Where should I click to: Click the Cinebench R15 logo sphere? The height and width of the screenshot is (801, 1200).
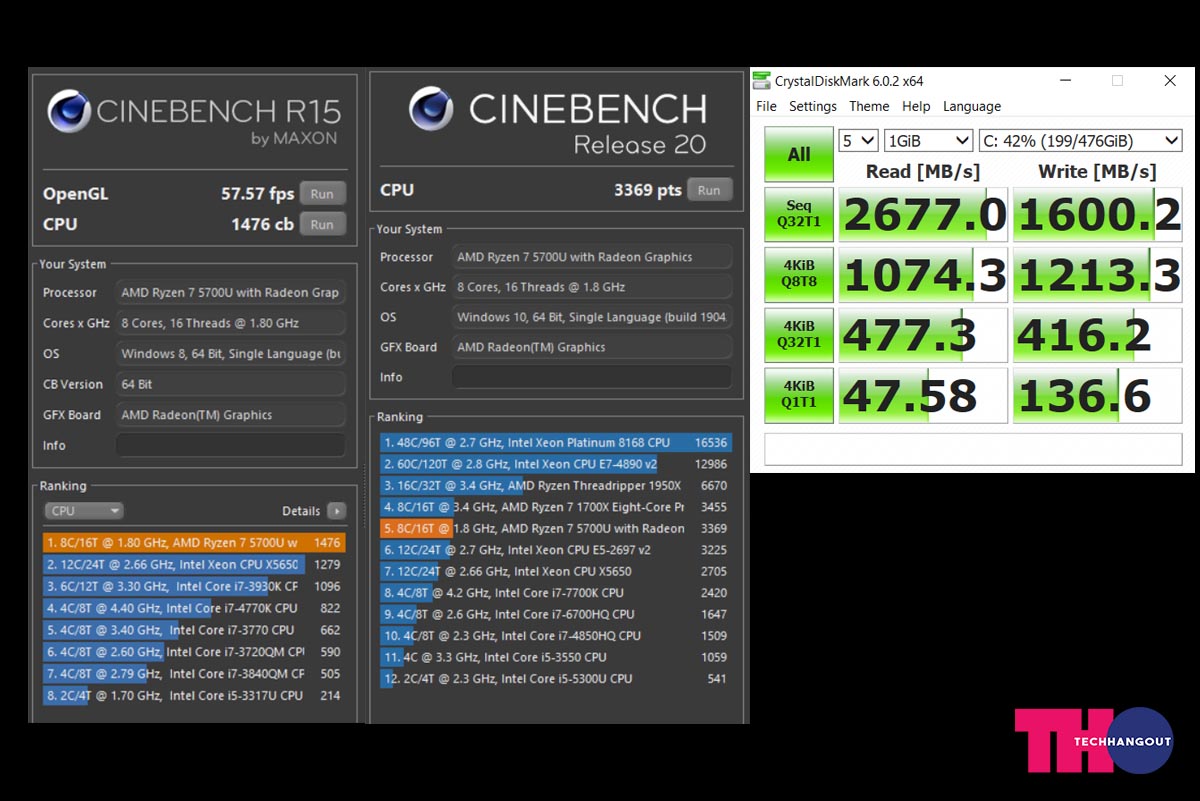[x=69, y=111]
